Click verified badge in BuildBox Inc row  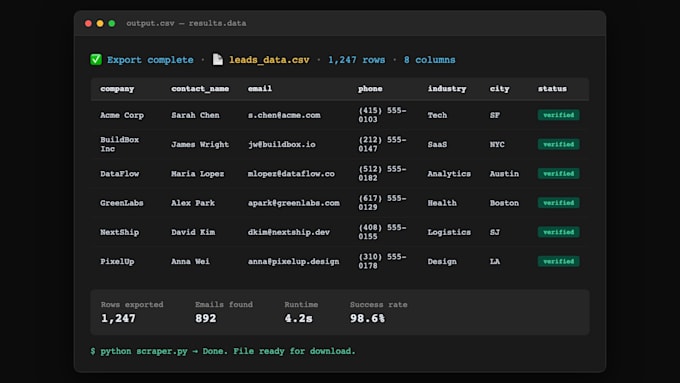[559, 144]
